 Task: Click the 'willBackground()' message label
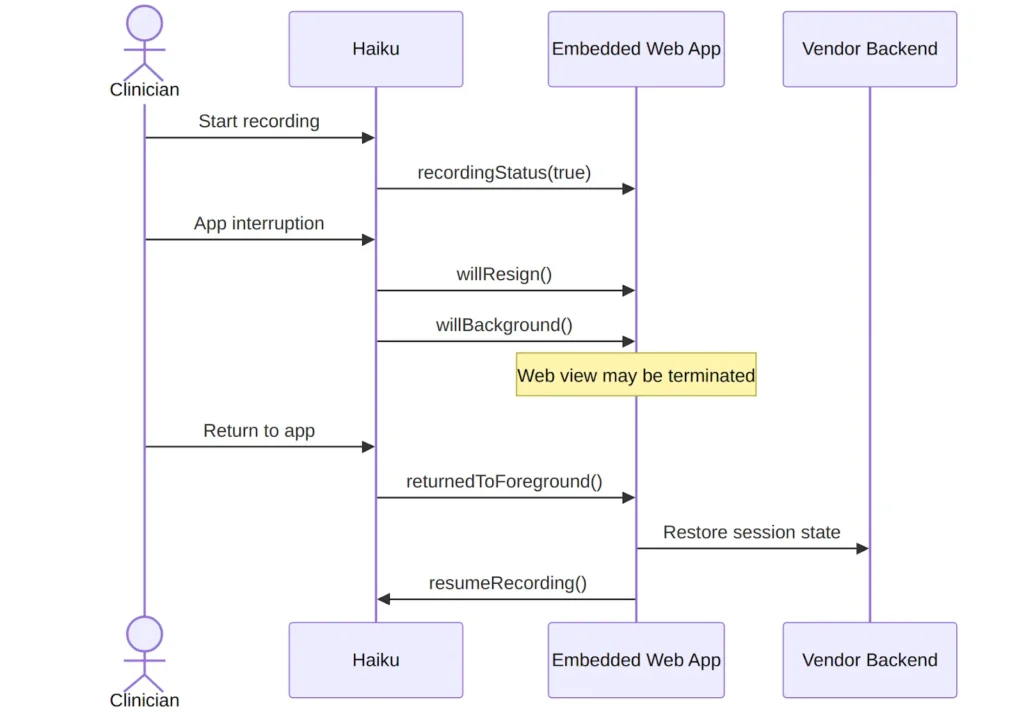(x=504, y=325)
